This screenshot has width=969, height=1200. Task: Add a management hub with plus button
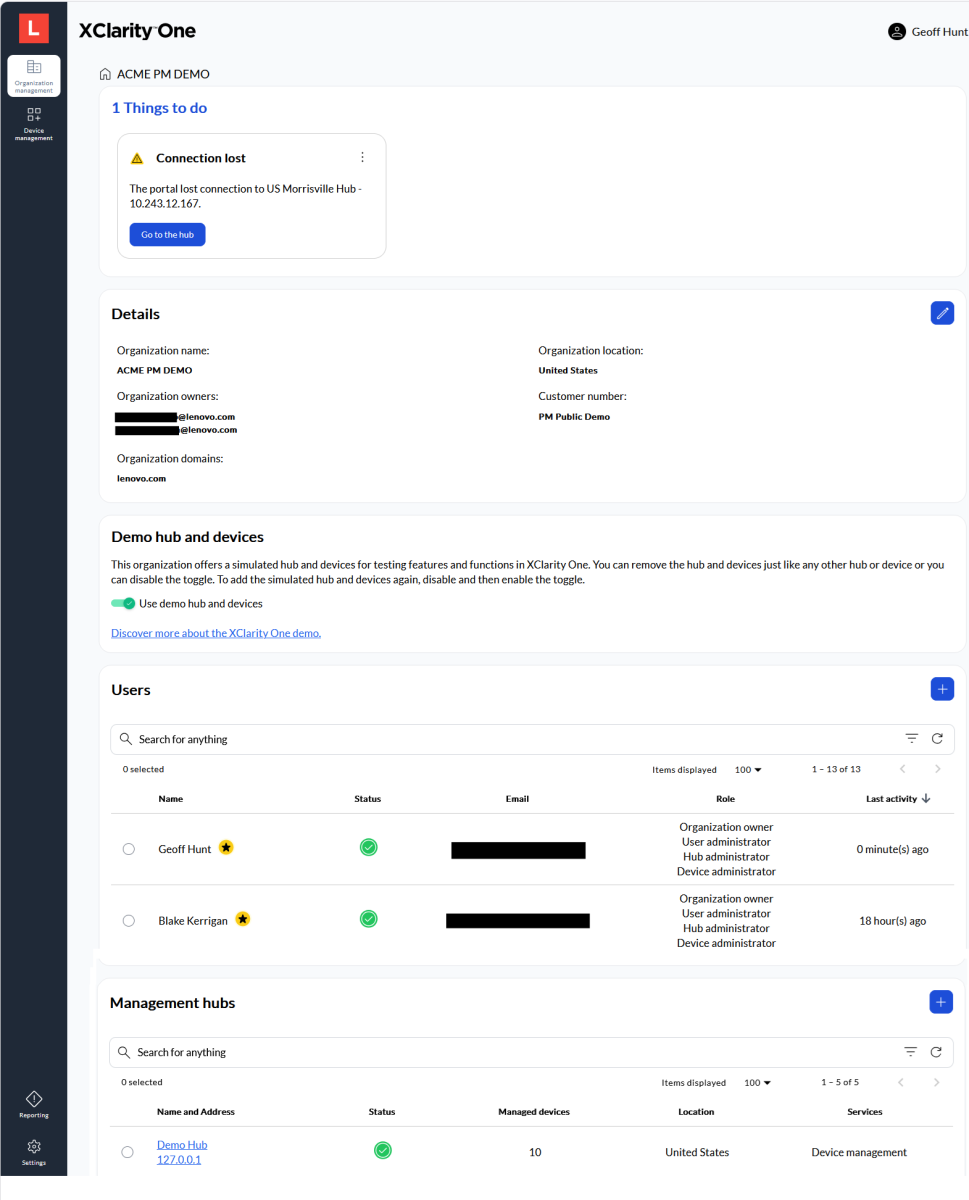tap(941, 1002)
